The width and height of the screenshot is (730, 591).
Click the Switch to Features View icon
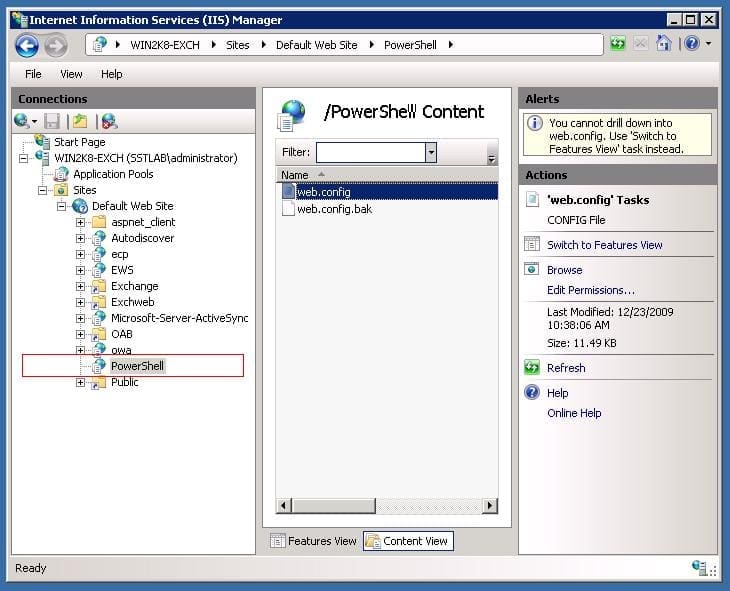pyautogui.click(x=532, y=244)
